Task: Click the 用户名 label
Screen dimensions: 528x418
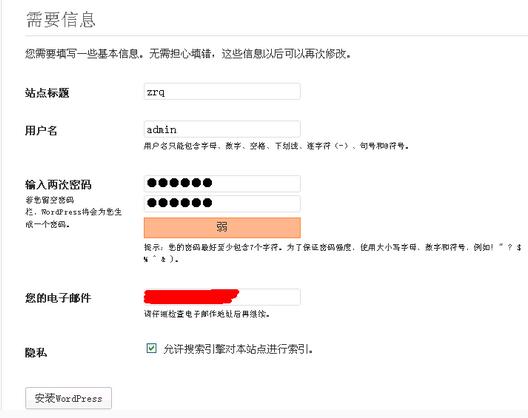Action: point(41,130)
